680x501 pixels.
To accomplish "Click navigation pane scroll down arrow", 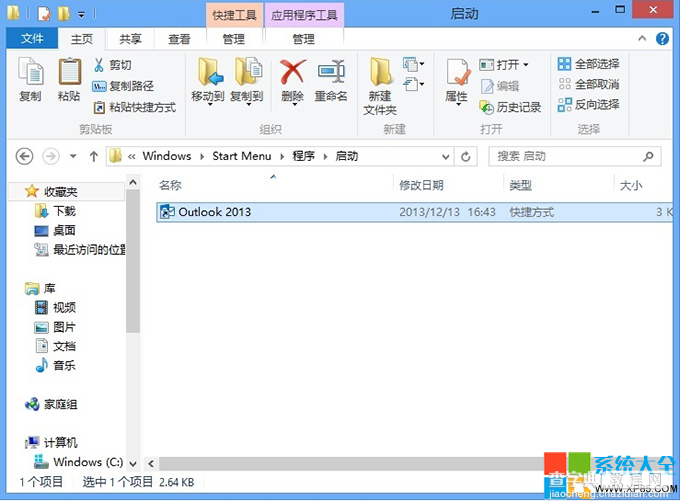I will click(133, 464).
